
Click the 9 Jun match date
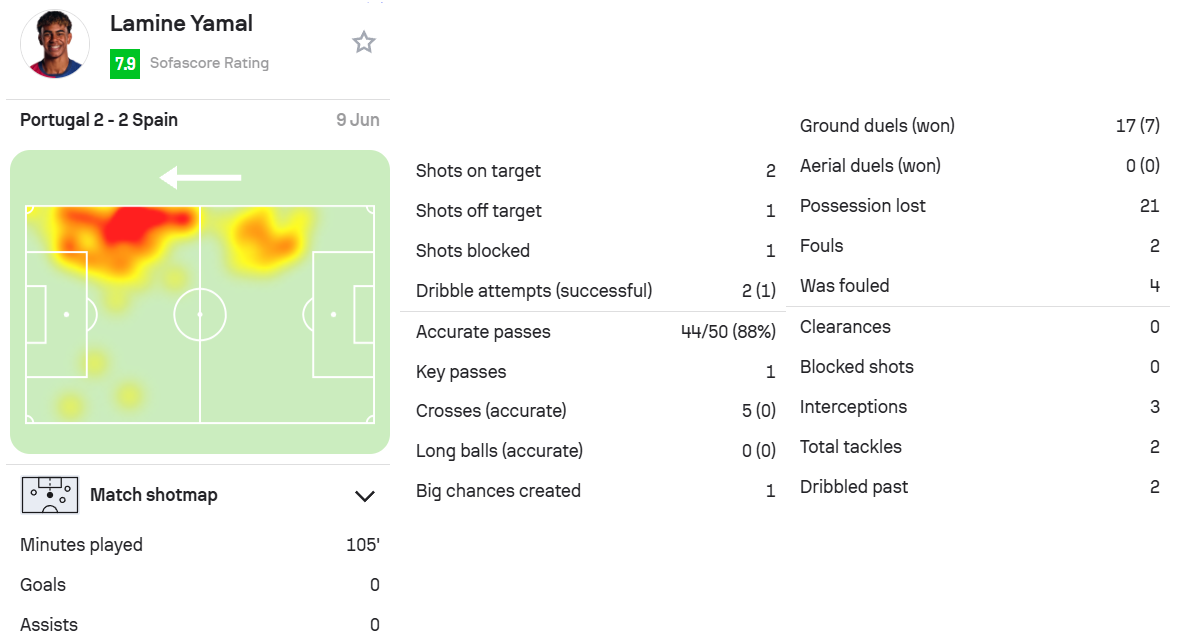coord(358,120)
